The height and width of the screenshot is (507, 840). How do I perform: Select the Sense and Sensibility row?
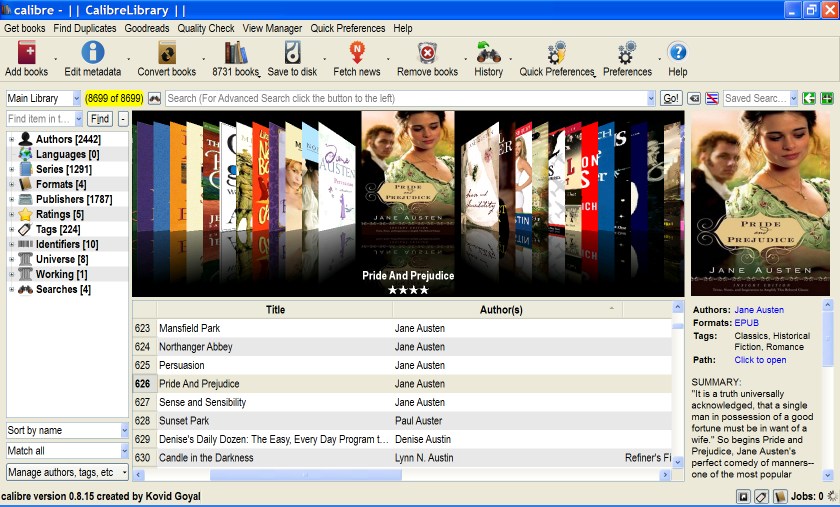[x=402, y=402]
